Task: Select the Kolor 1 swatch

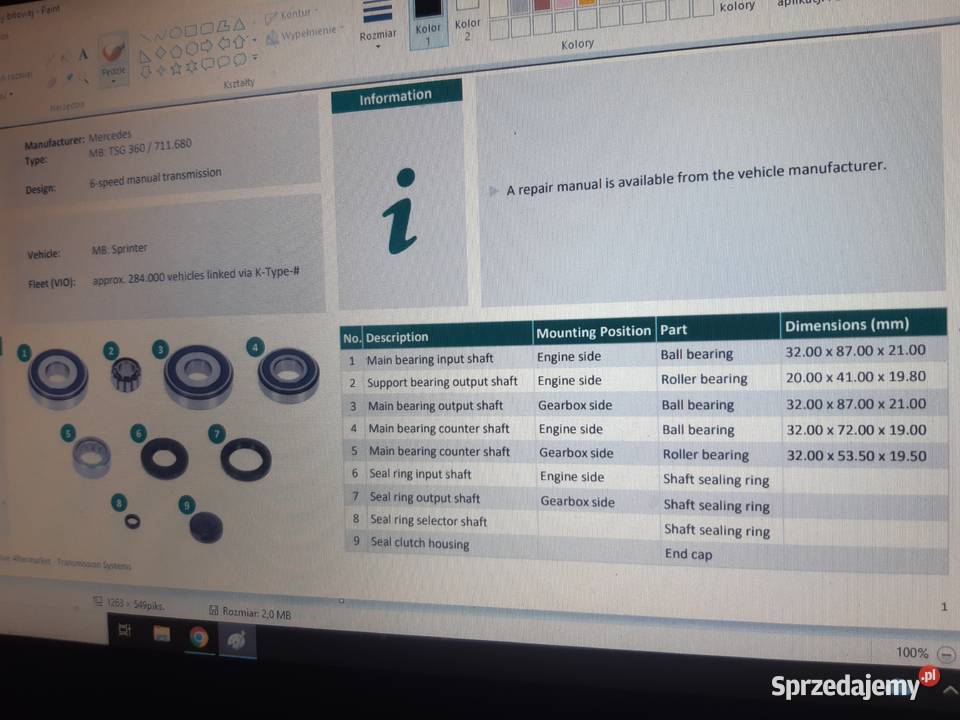Action: tap(428, 23)
